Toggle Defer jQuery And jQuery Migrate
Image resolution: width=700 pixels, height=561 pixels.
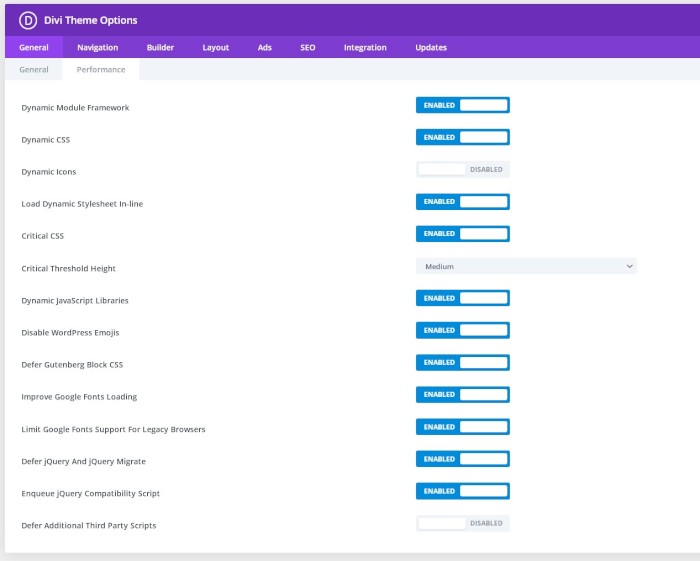463,459
